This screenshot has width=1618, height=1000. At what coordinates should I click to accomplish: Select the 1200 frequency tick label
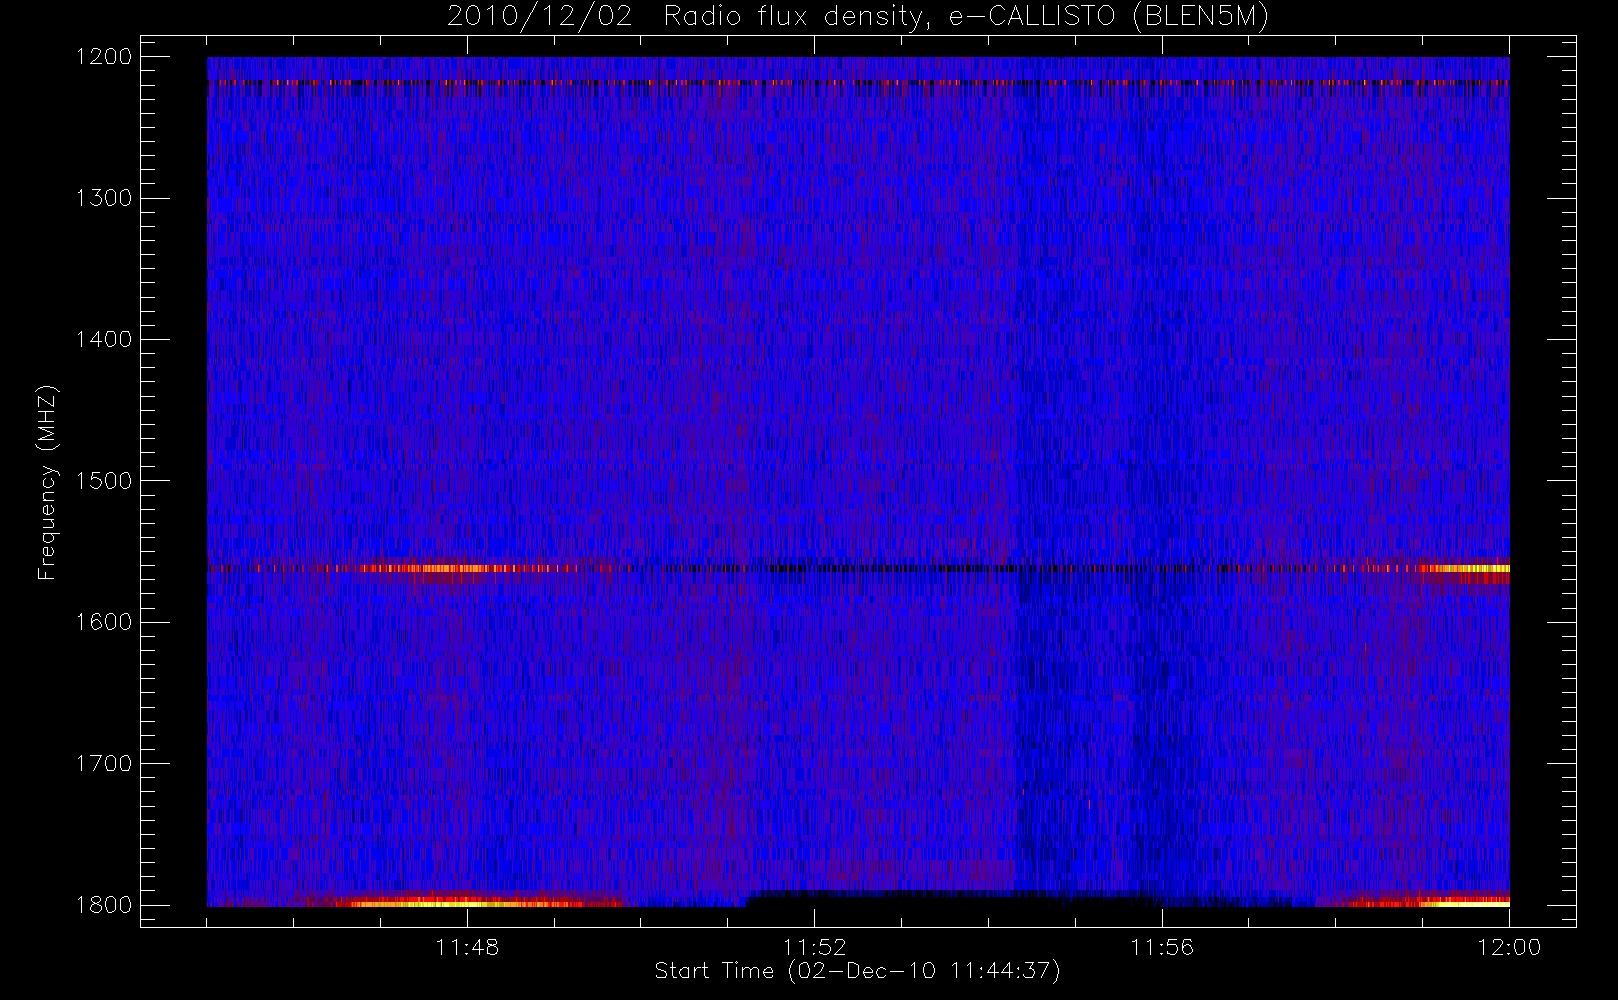(x=104, y=57)
